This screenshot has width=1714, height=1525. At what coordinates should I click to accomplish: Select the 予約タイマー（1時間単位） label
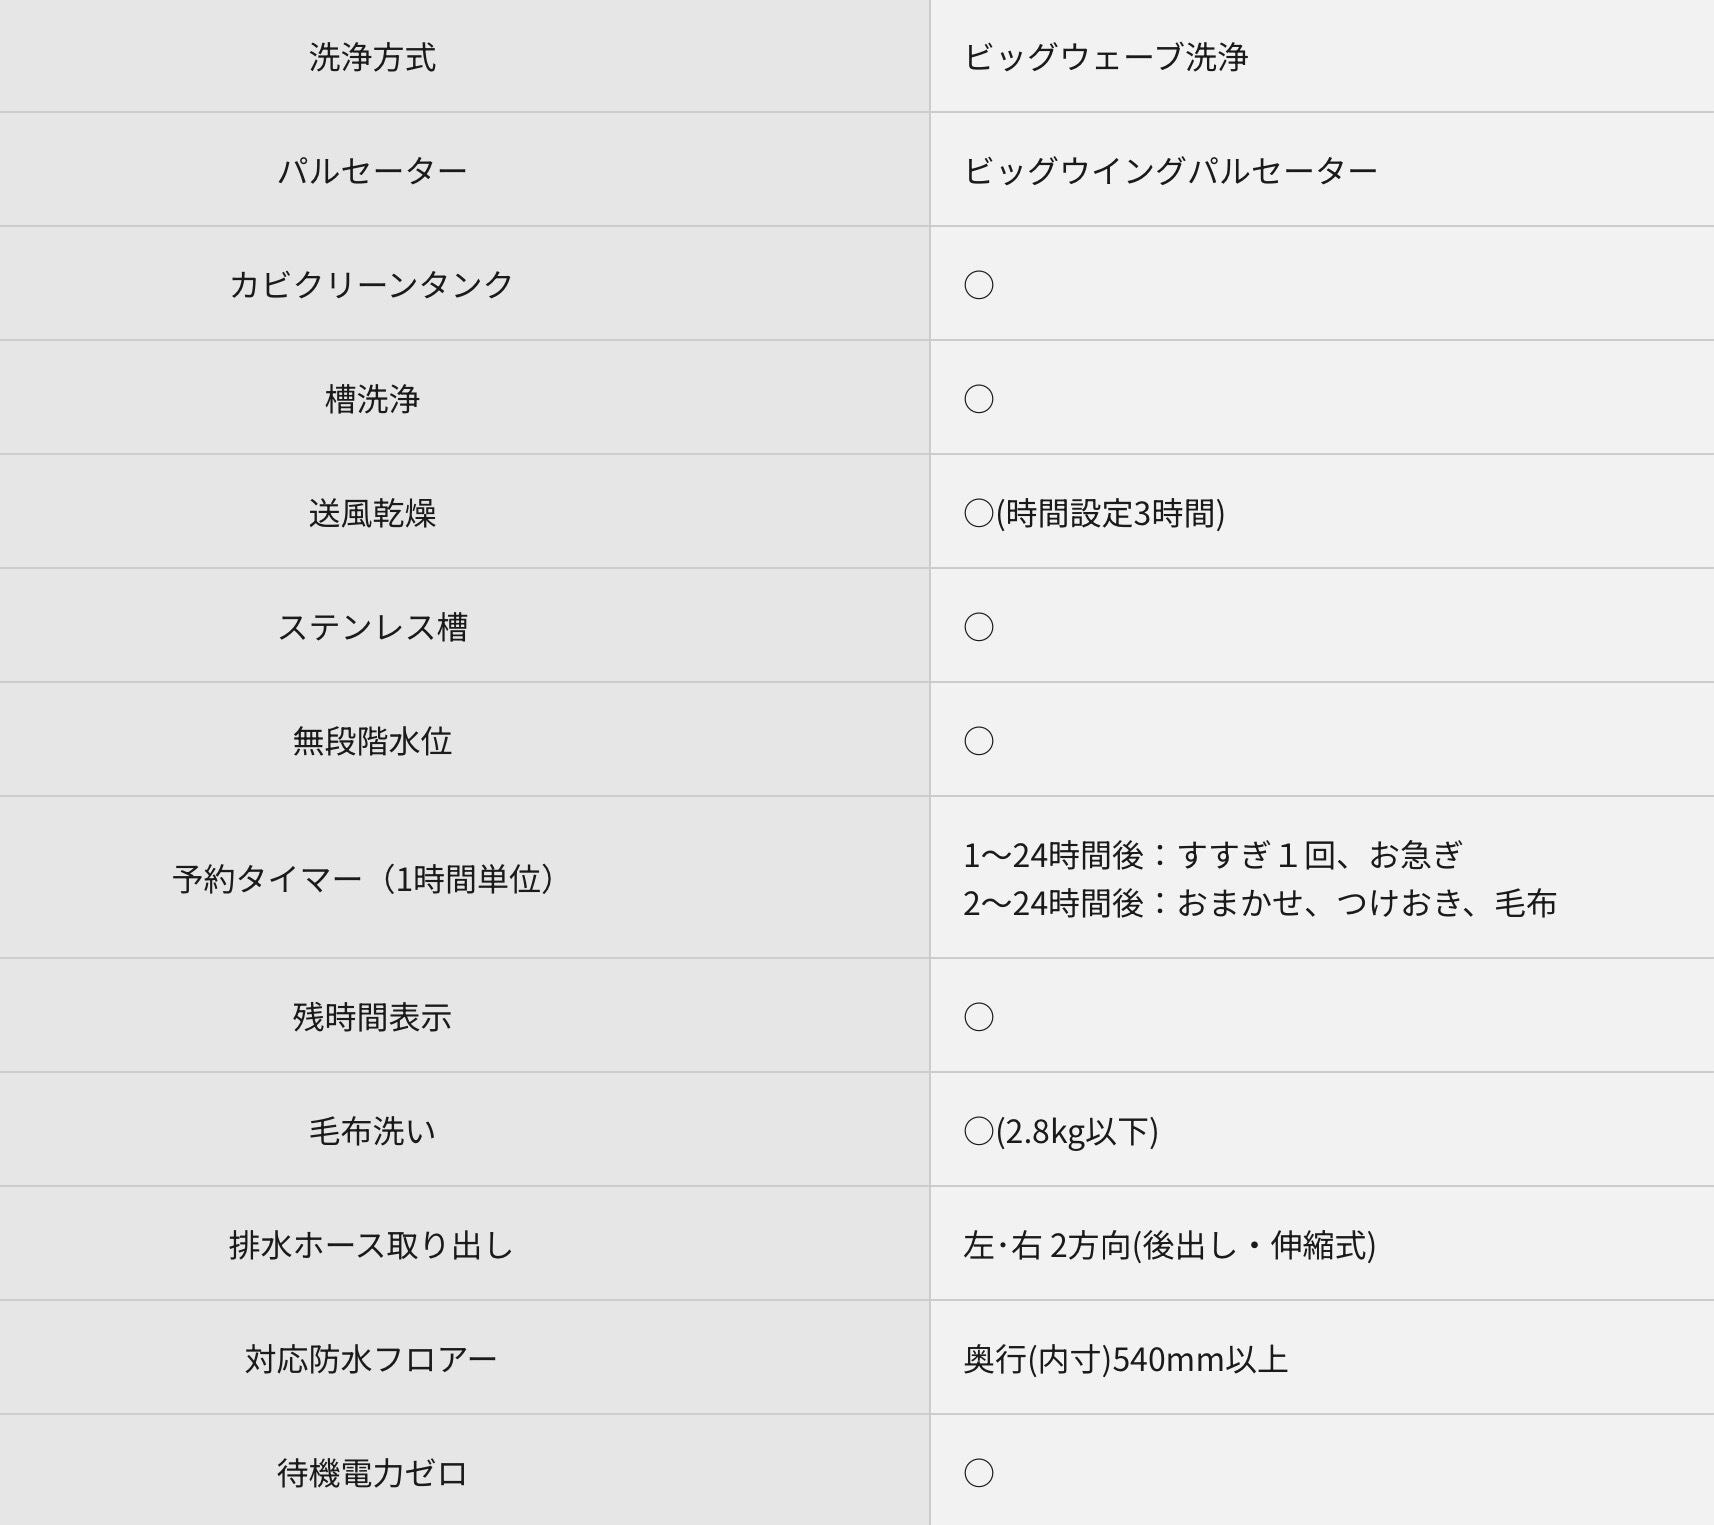point(364,879)
